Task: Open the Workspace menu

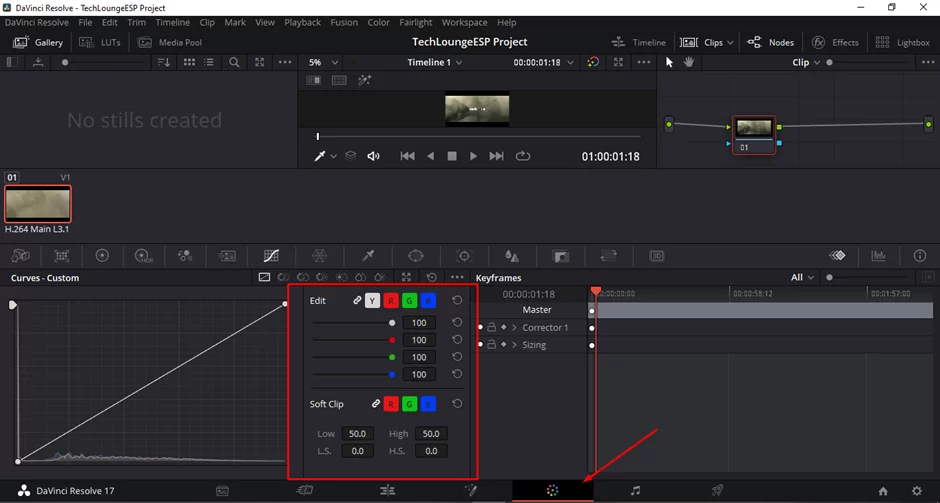Action: point(465,22)
